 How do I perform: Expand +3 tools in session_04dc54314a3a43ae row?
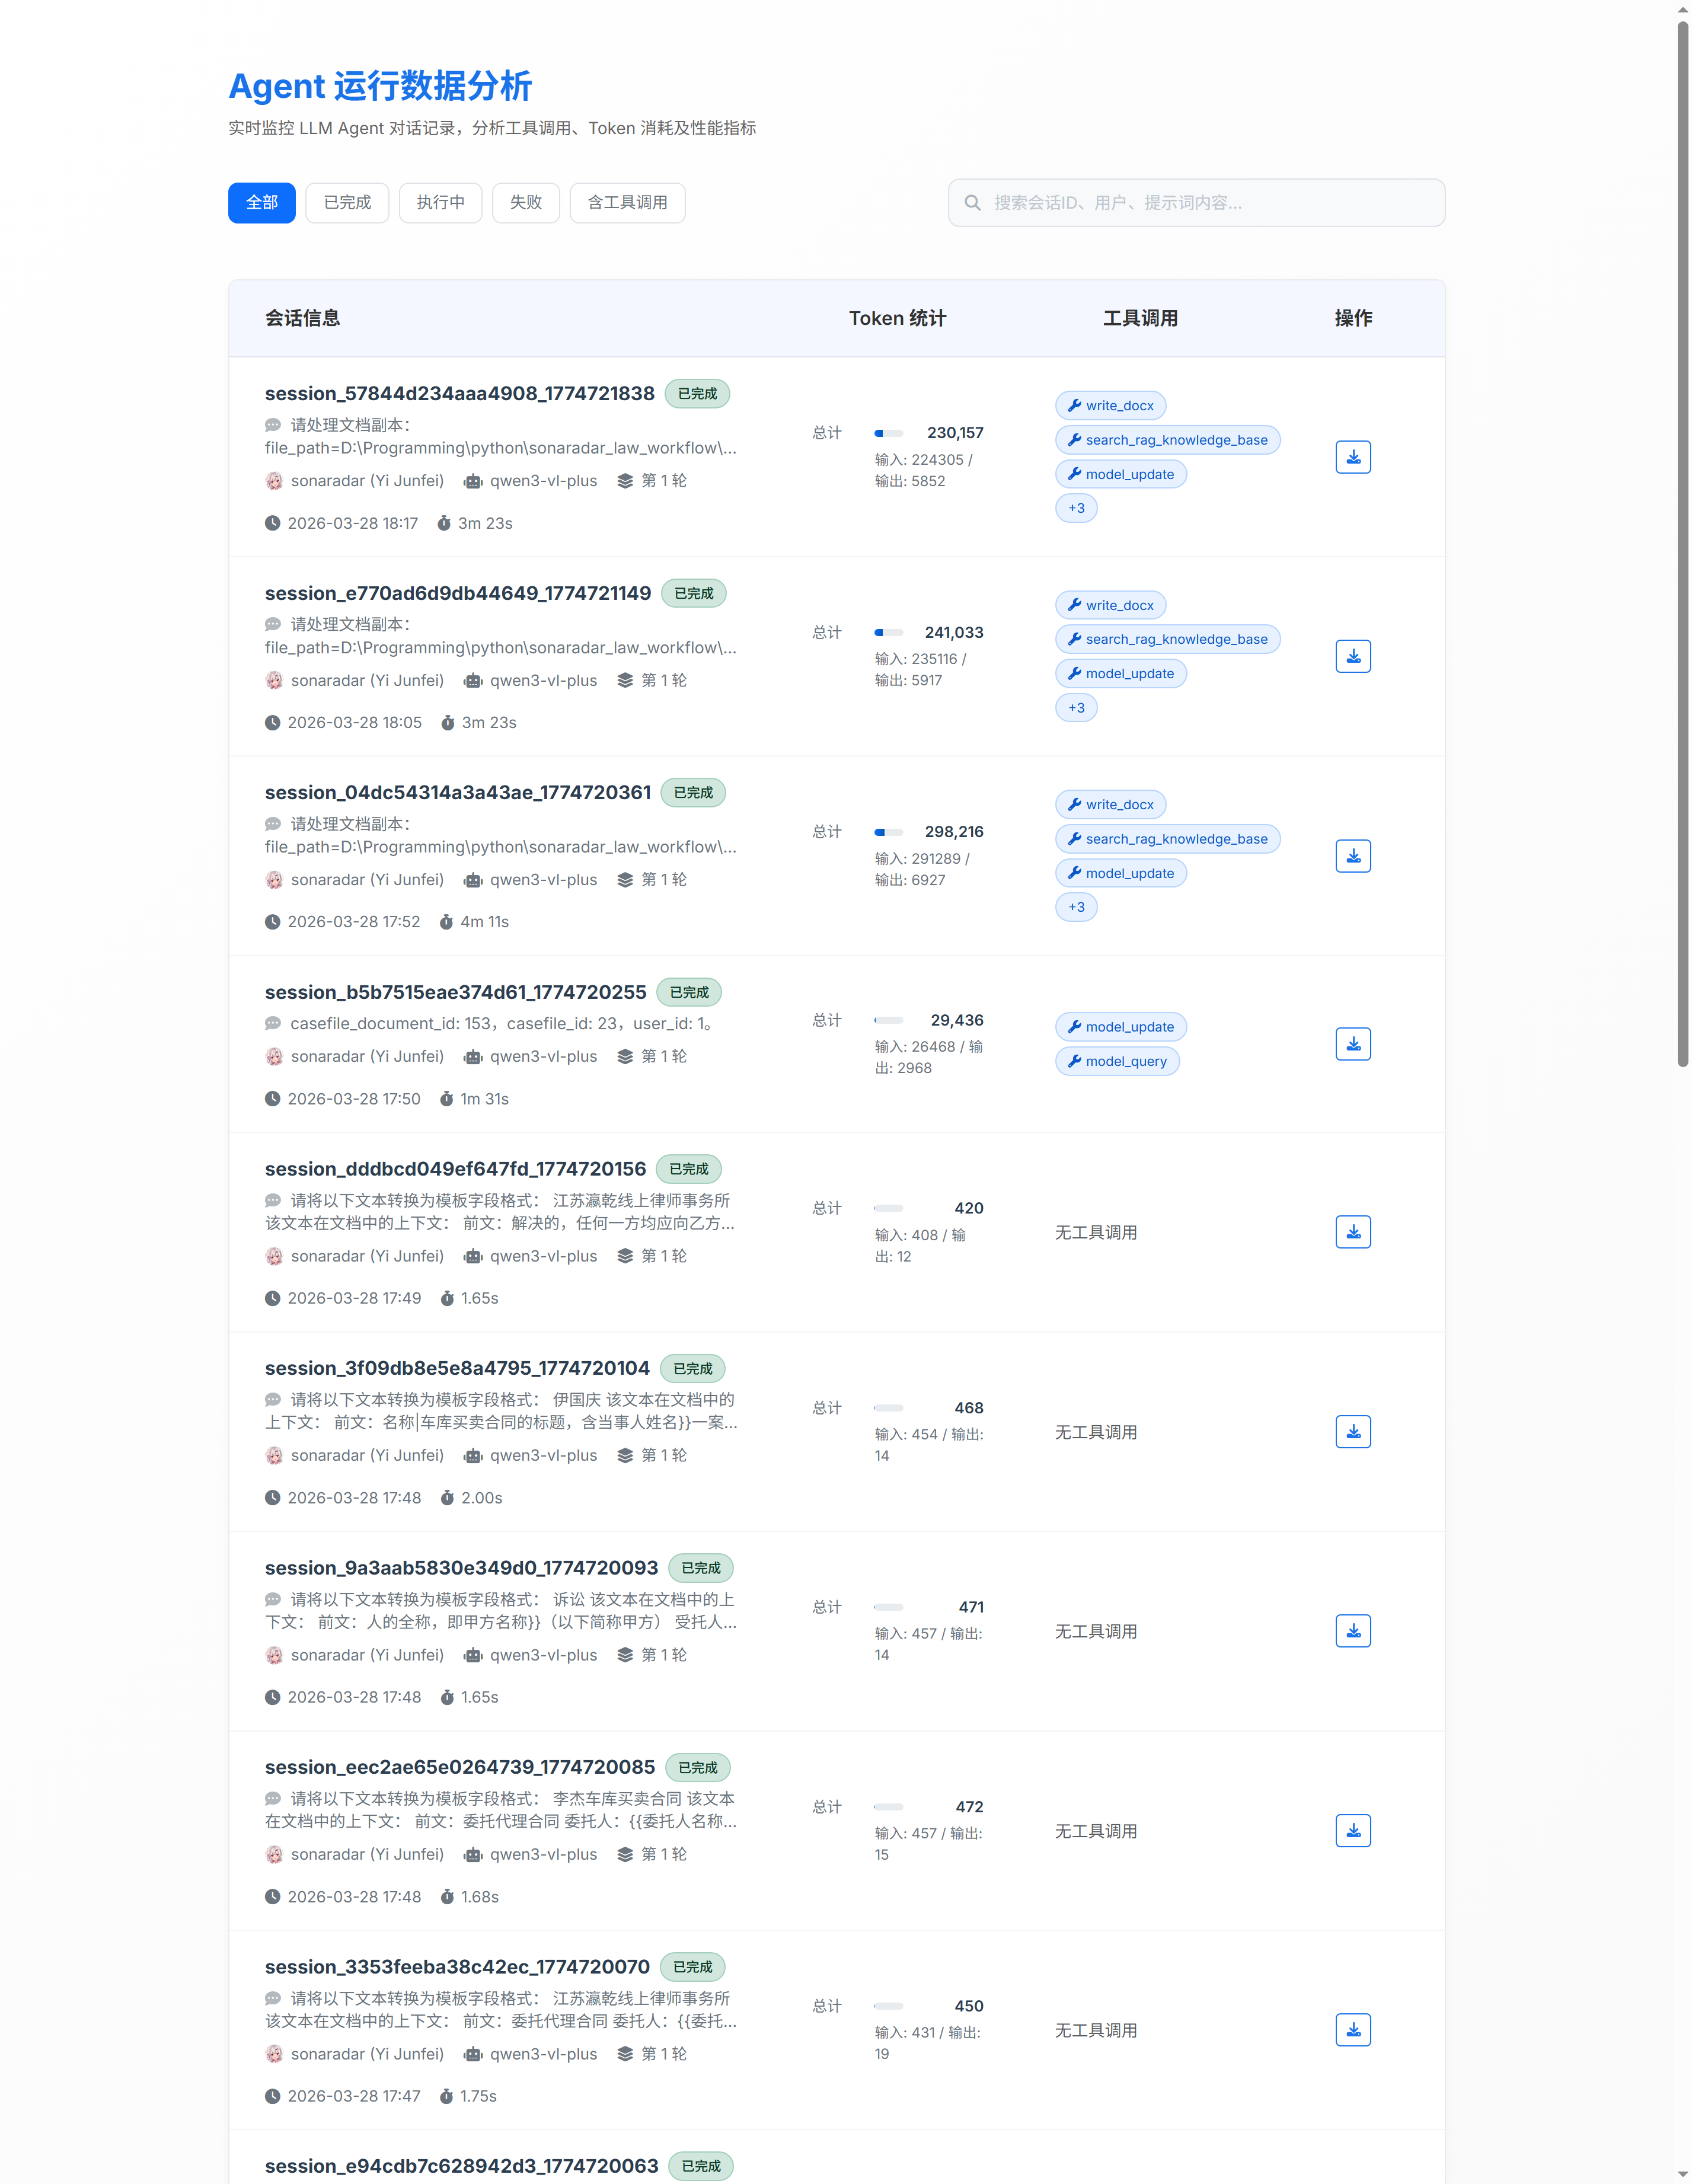click(x=1076, y=907)
